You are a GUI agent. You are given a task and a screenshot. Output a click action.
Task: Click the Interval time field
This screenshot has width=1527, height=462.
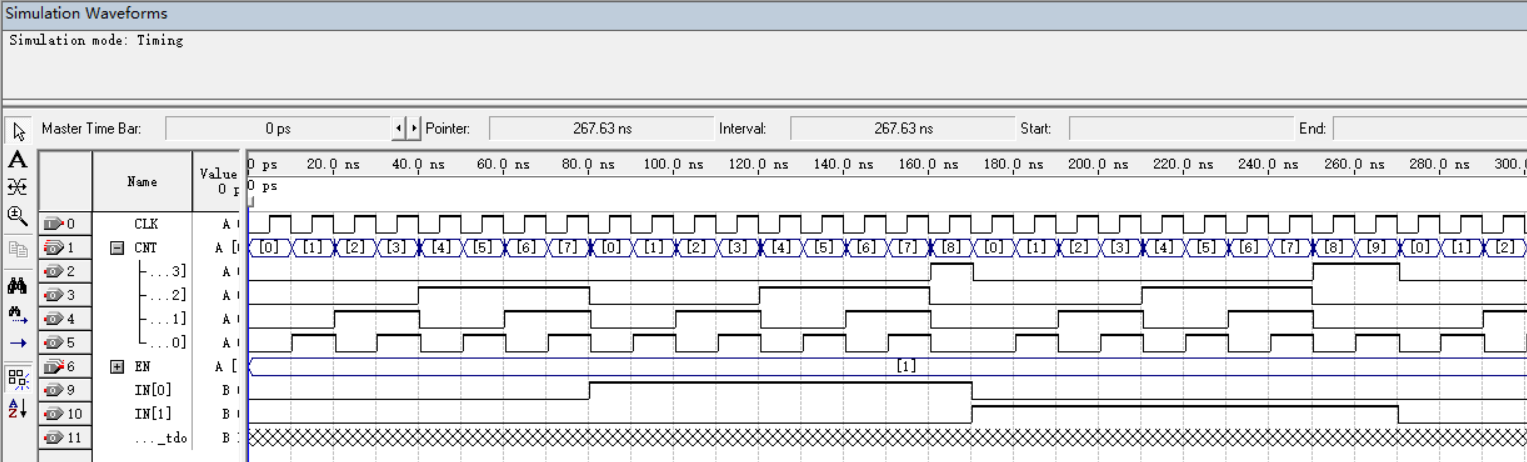point(903,129)
